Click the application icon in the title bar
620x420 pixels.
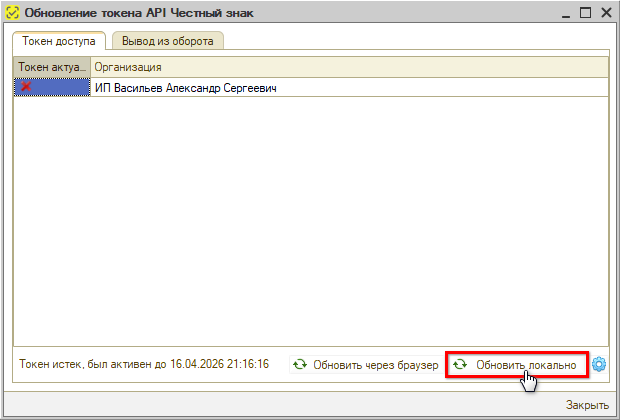coord(15,12)
